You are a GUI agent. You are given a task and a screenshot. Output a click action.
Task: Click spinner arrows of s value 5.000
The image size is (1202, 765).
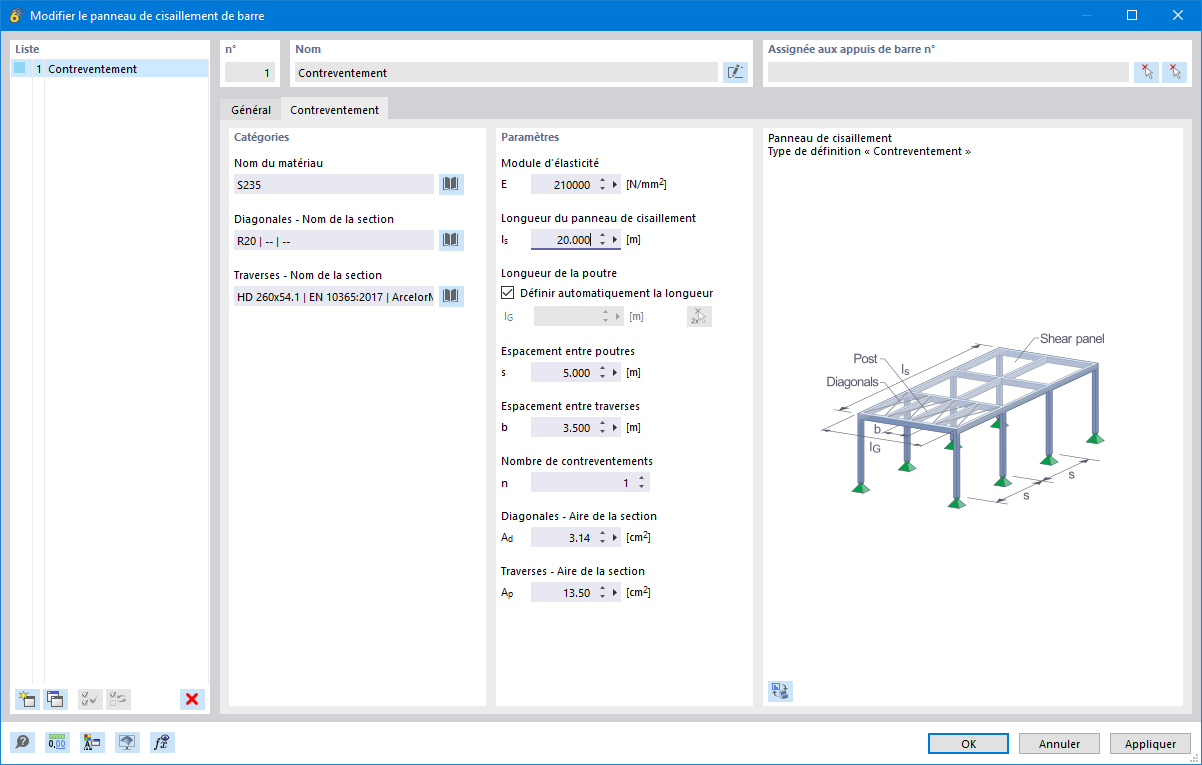click(602, 372)
